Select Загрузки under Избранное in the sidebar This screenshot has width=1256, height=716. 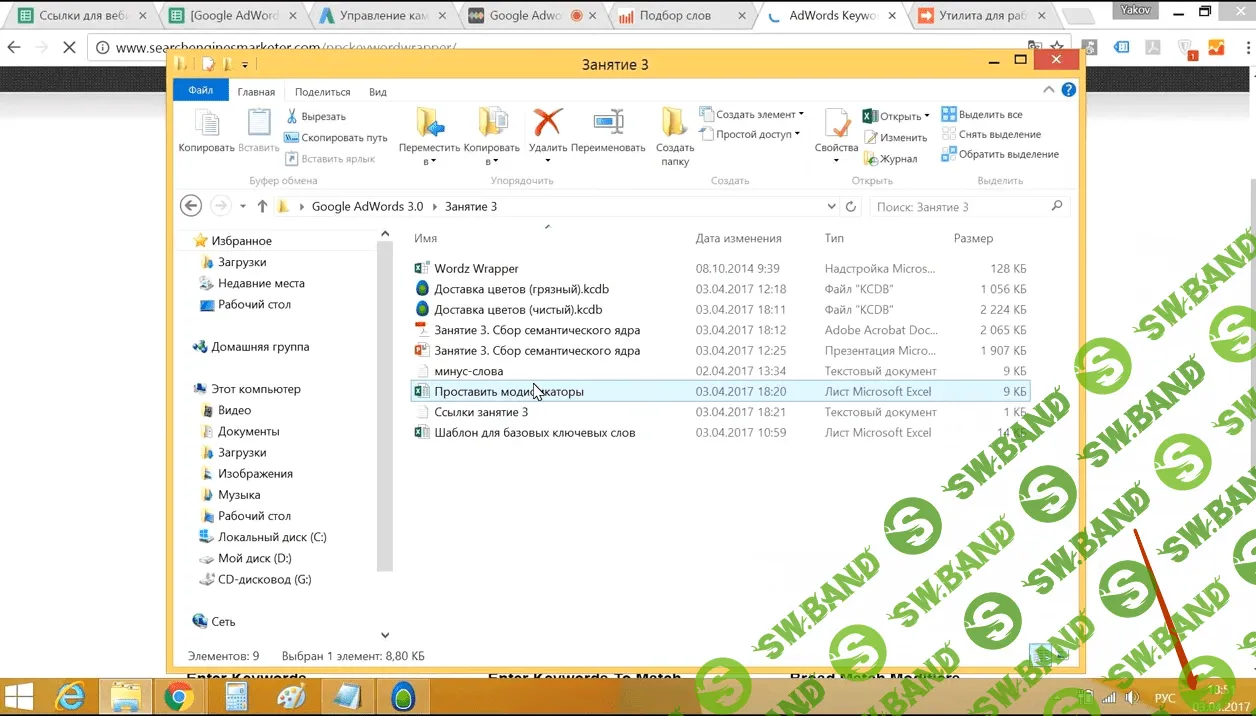pos(242,262)
